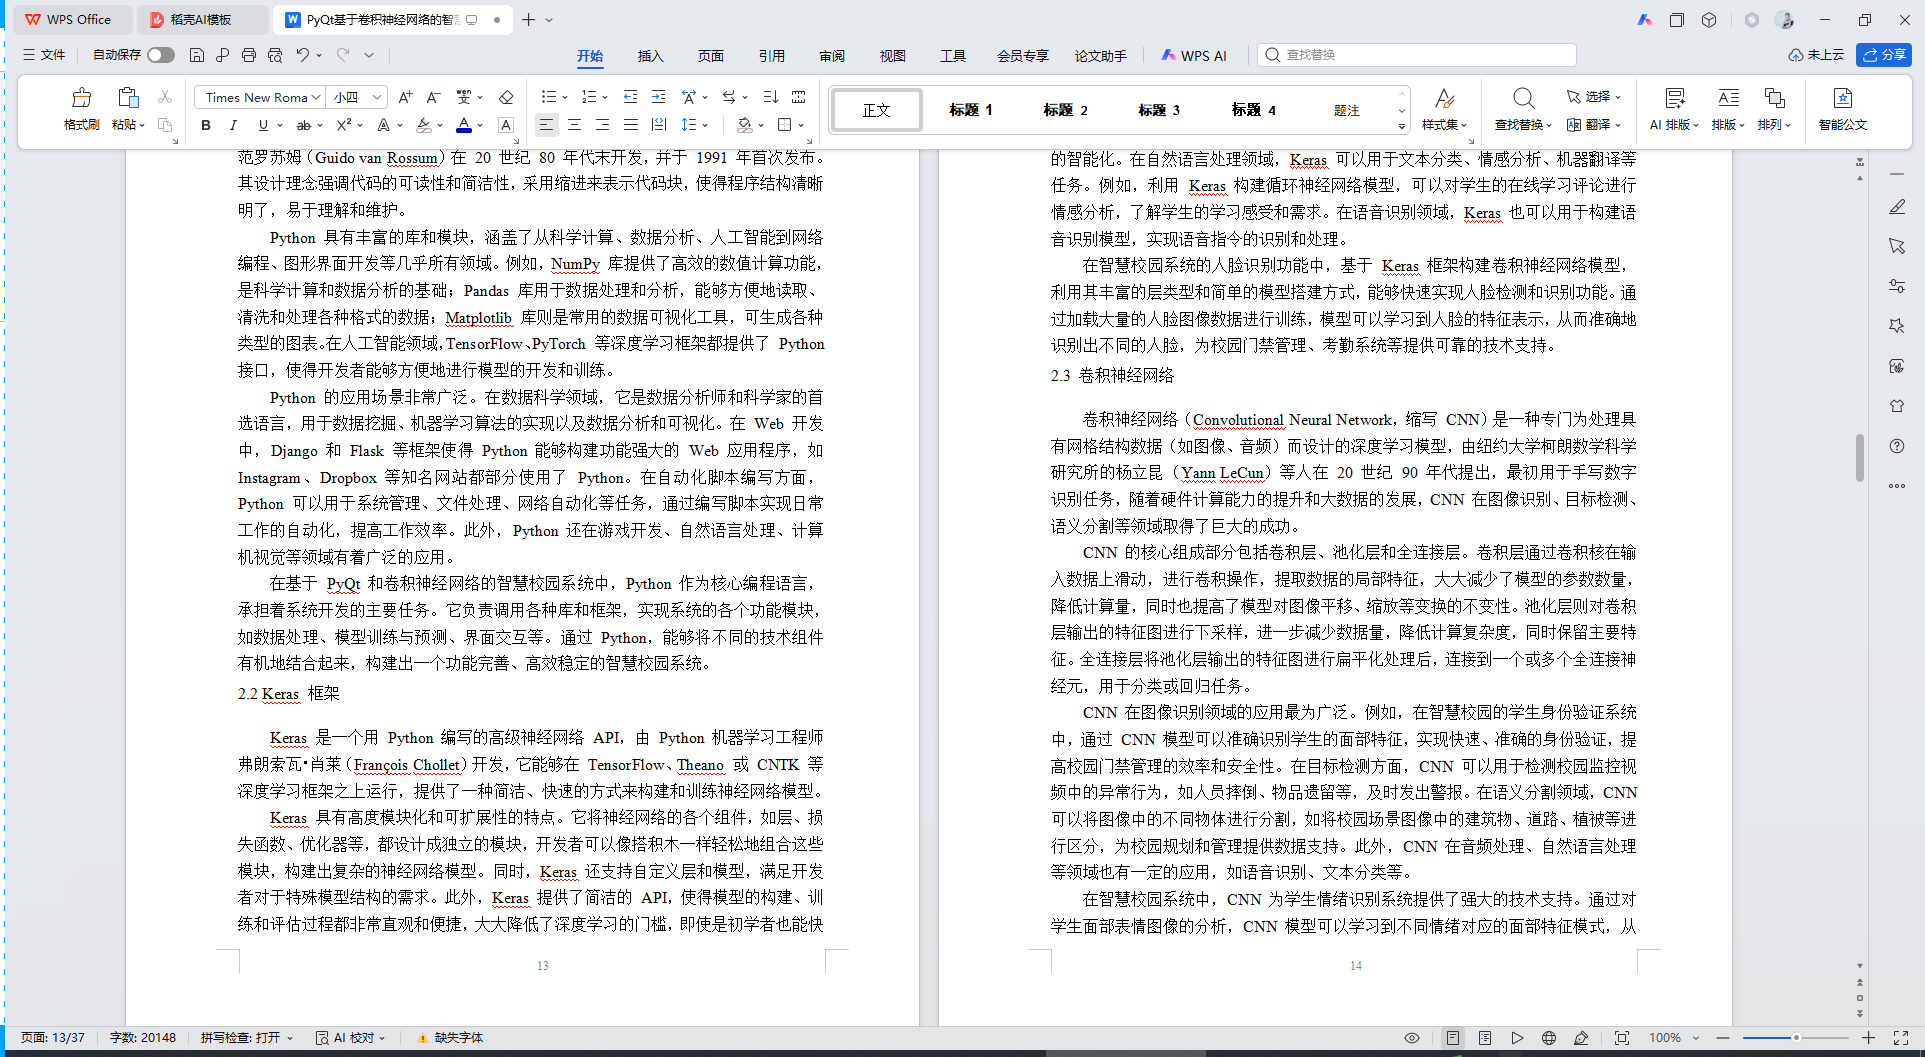Expand the bullet list dropdown arrow
This screenshot has height=1057, width=1925.
click(x=565, y=98)
